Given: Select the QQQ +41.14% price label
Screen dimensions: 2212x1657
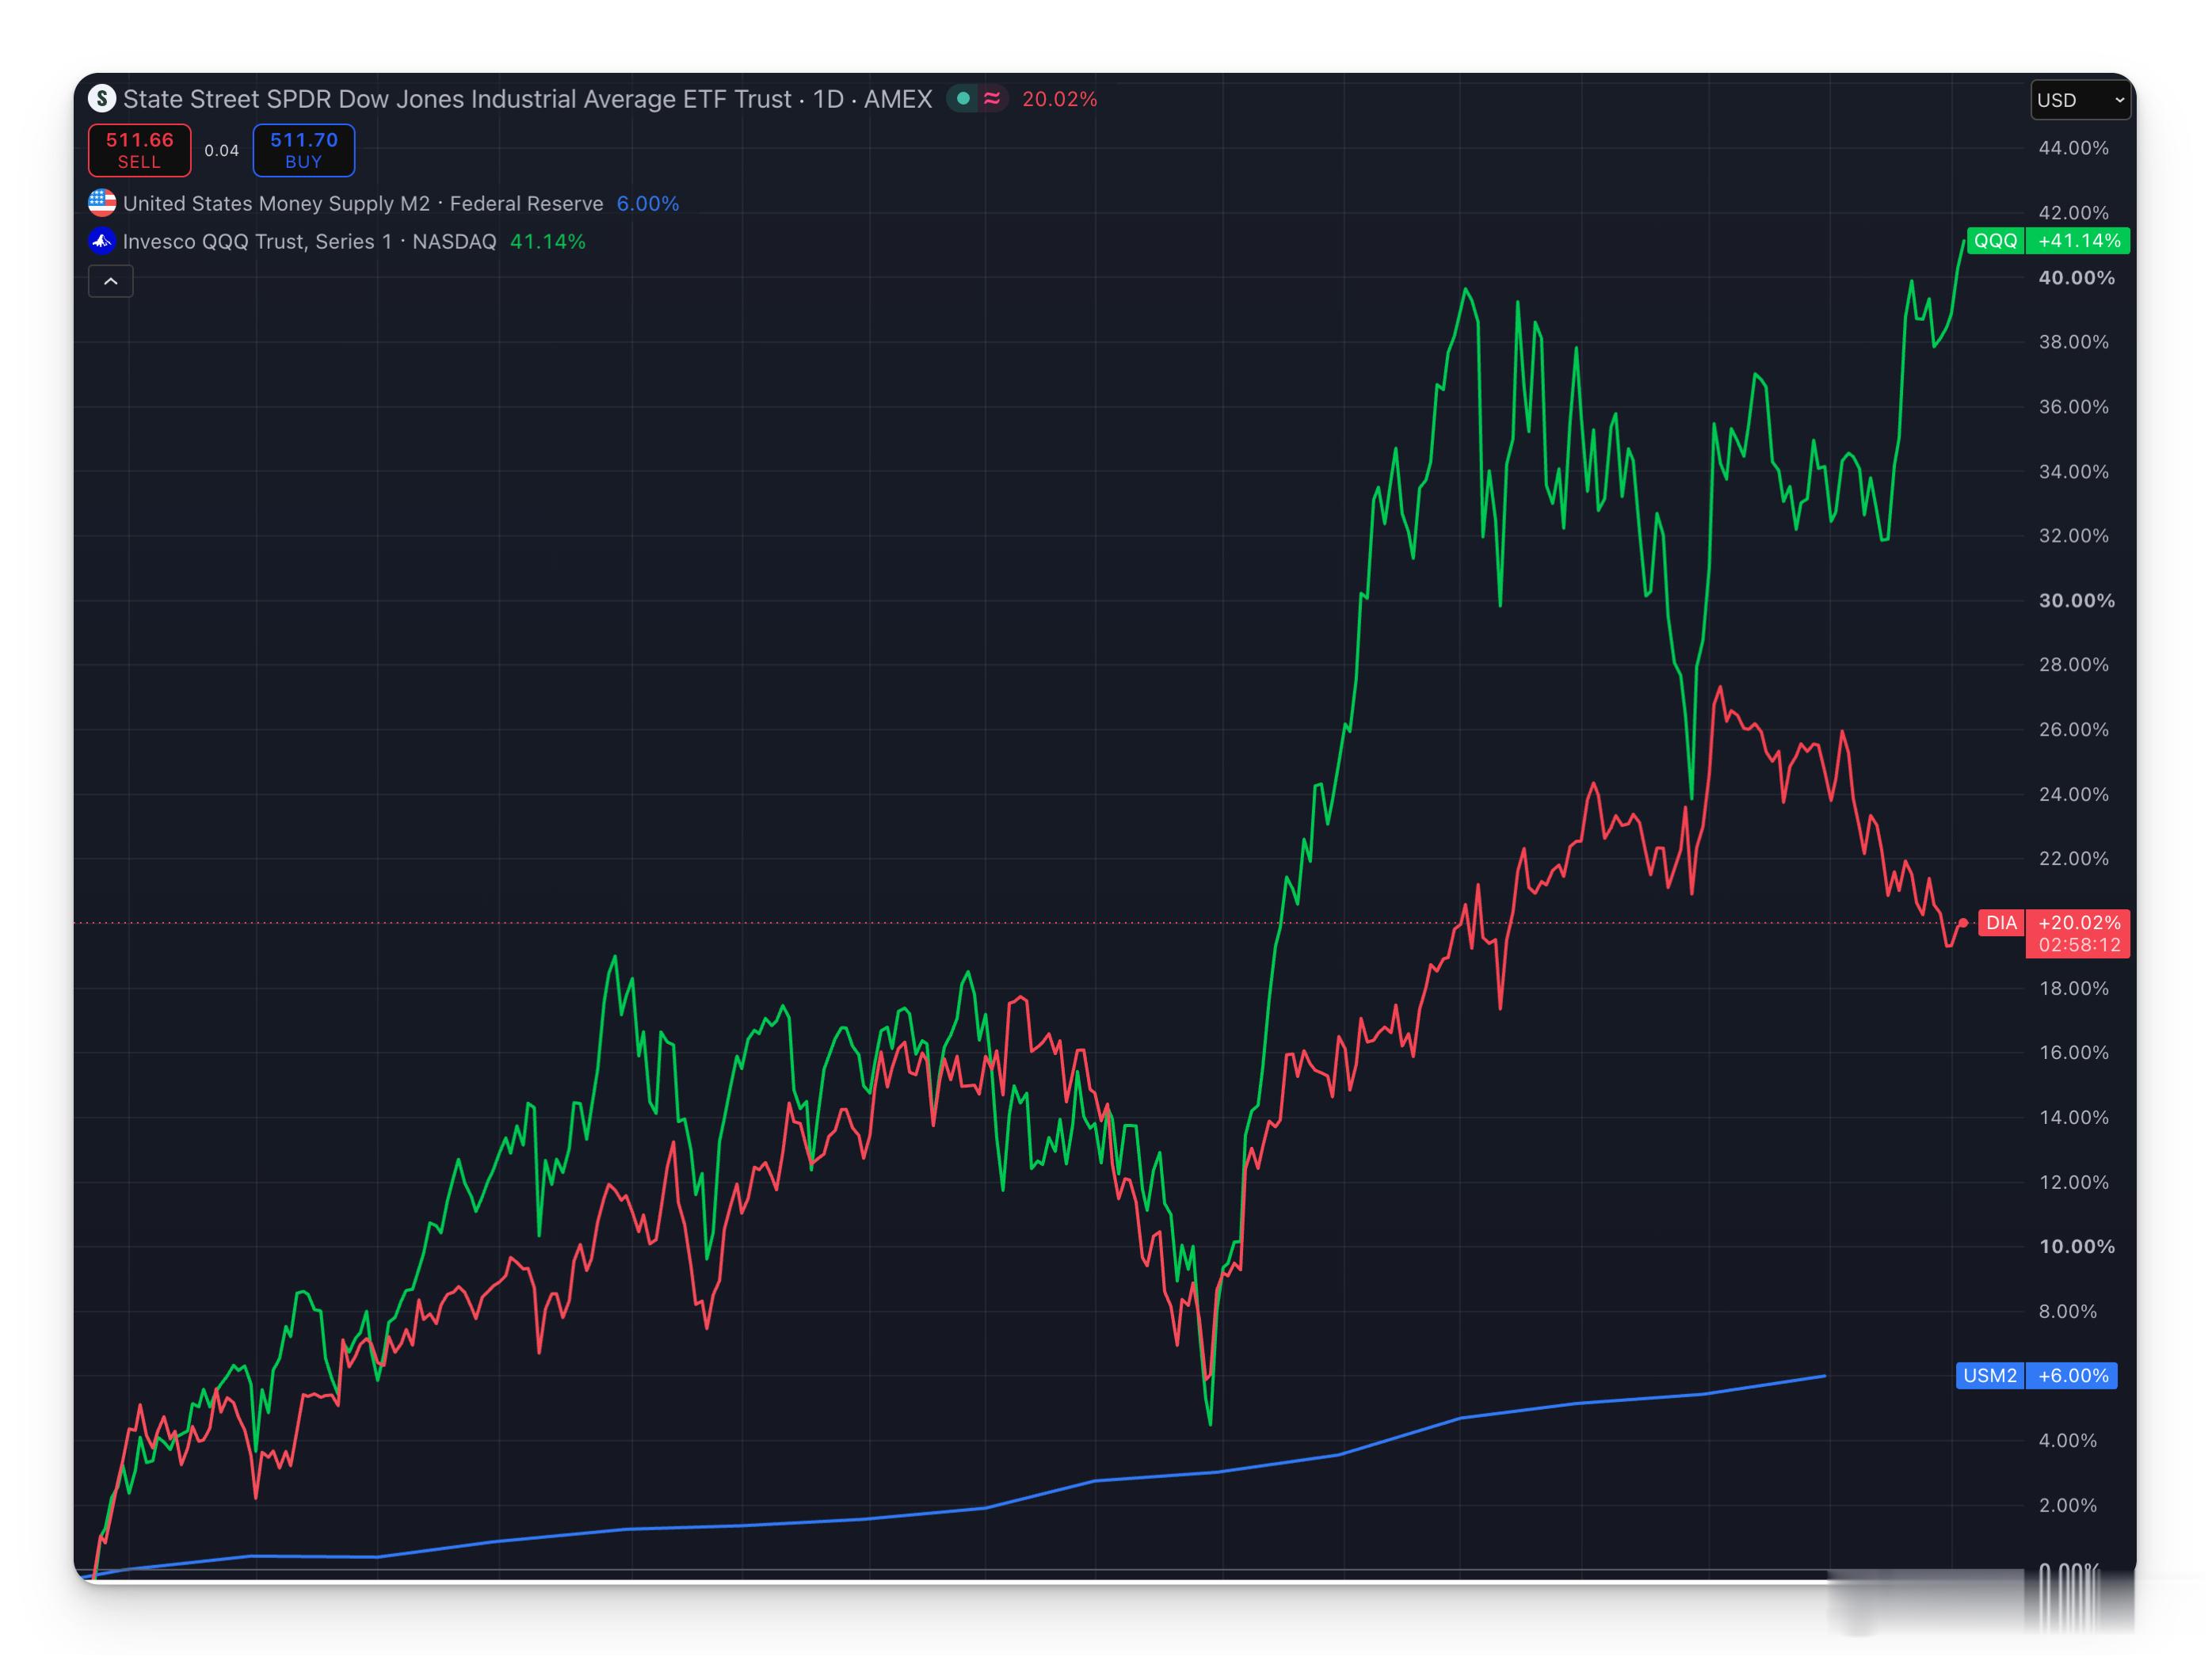Looking at the screenshot, I should (2048, 241).
